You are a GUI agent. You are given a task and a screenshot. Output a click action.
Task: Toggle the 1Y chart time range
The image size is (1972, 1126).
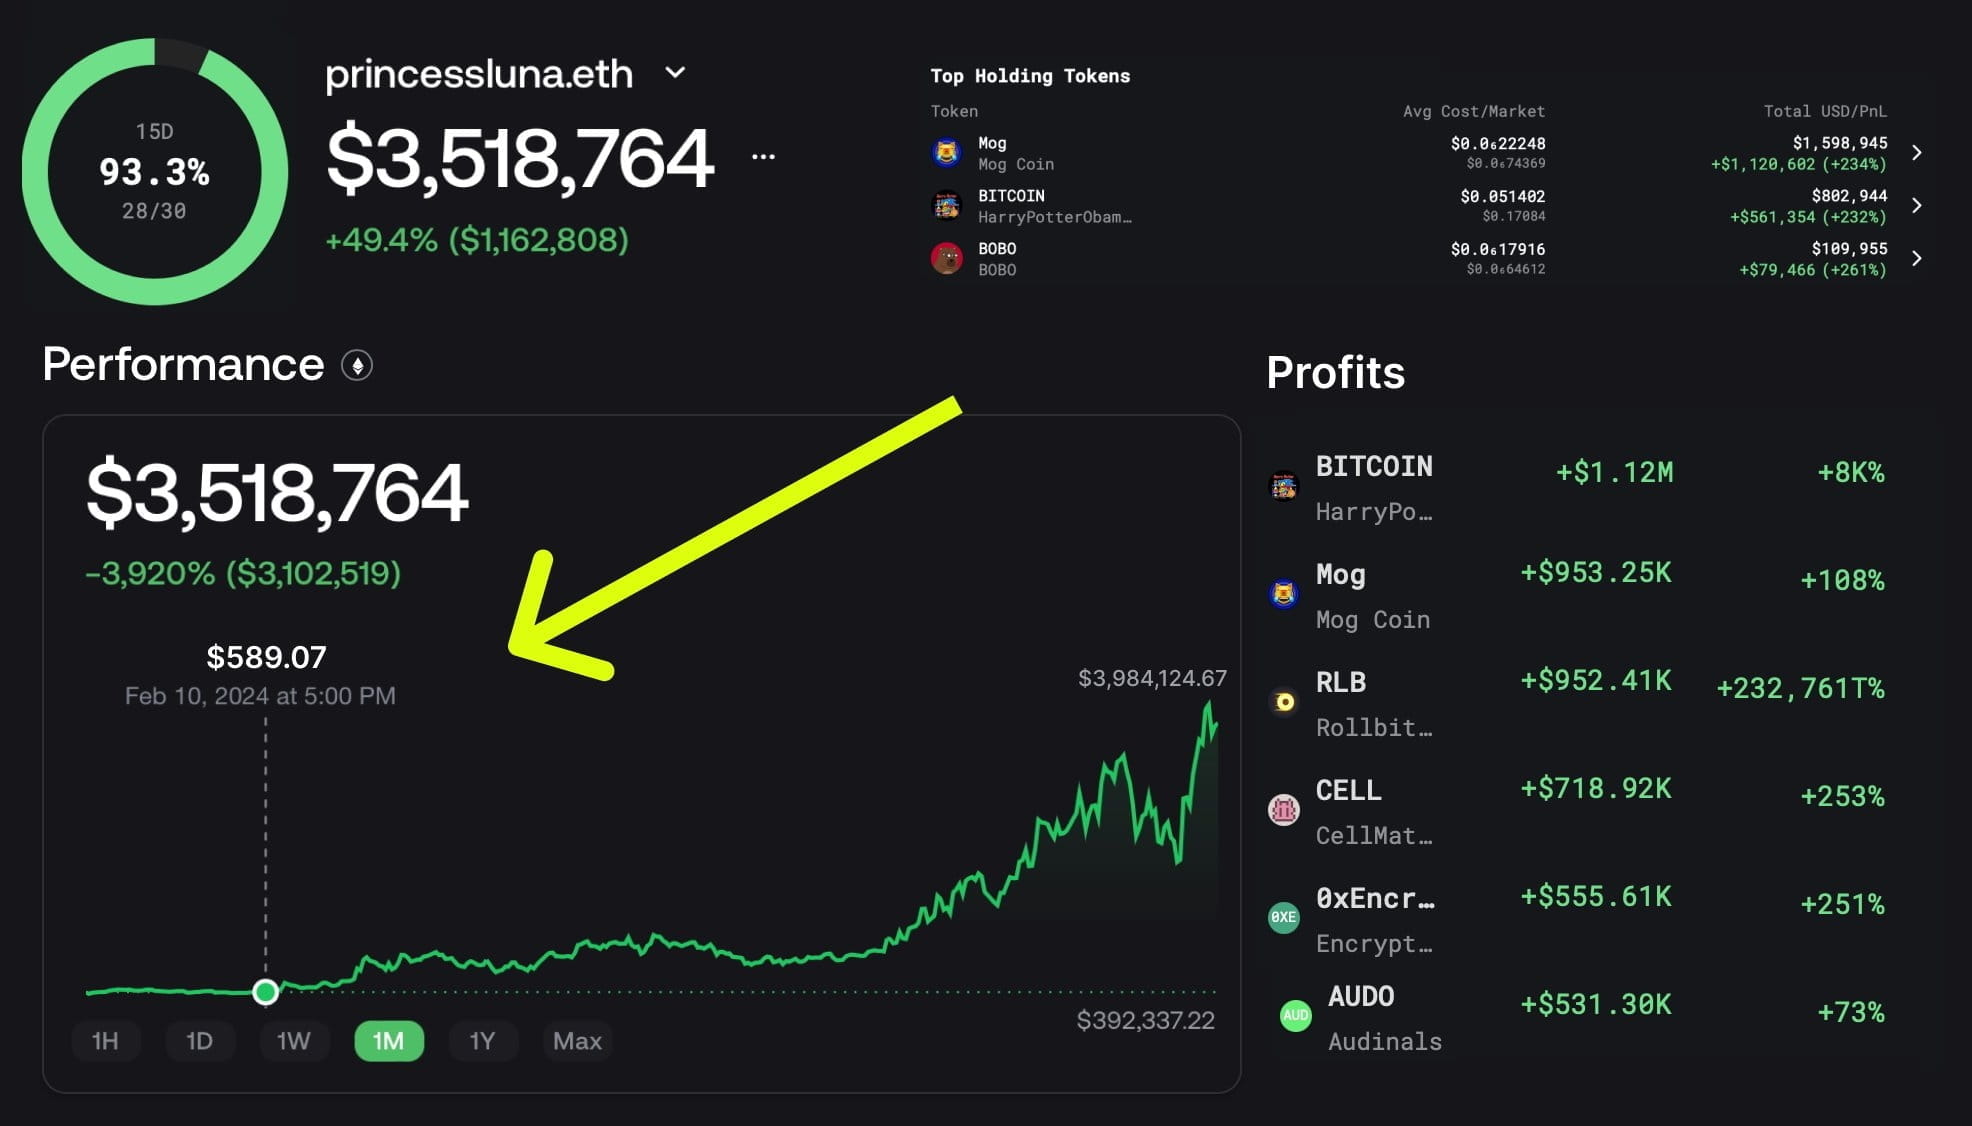[483, 1041]
